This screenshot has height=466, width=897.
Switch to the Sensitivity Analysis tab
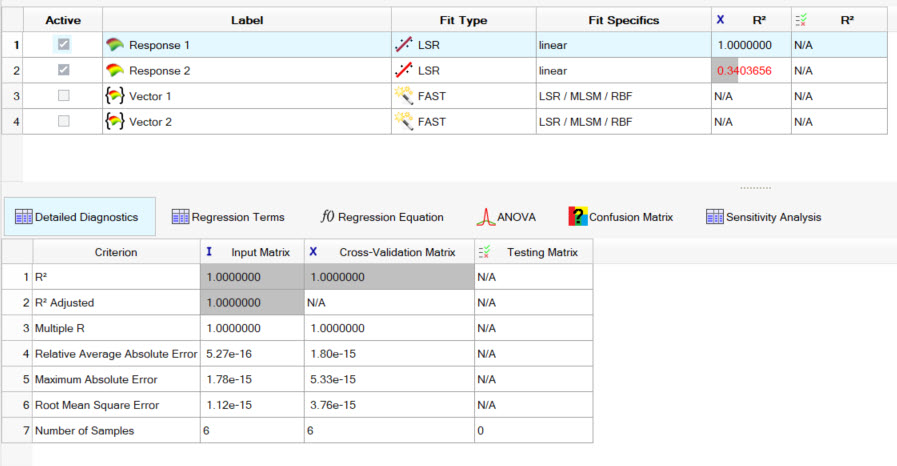[x=764, y=217]
